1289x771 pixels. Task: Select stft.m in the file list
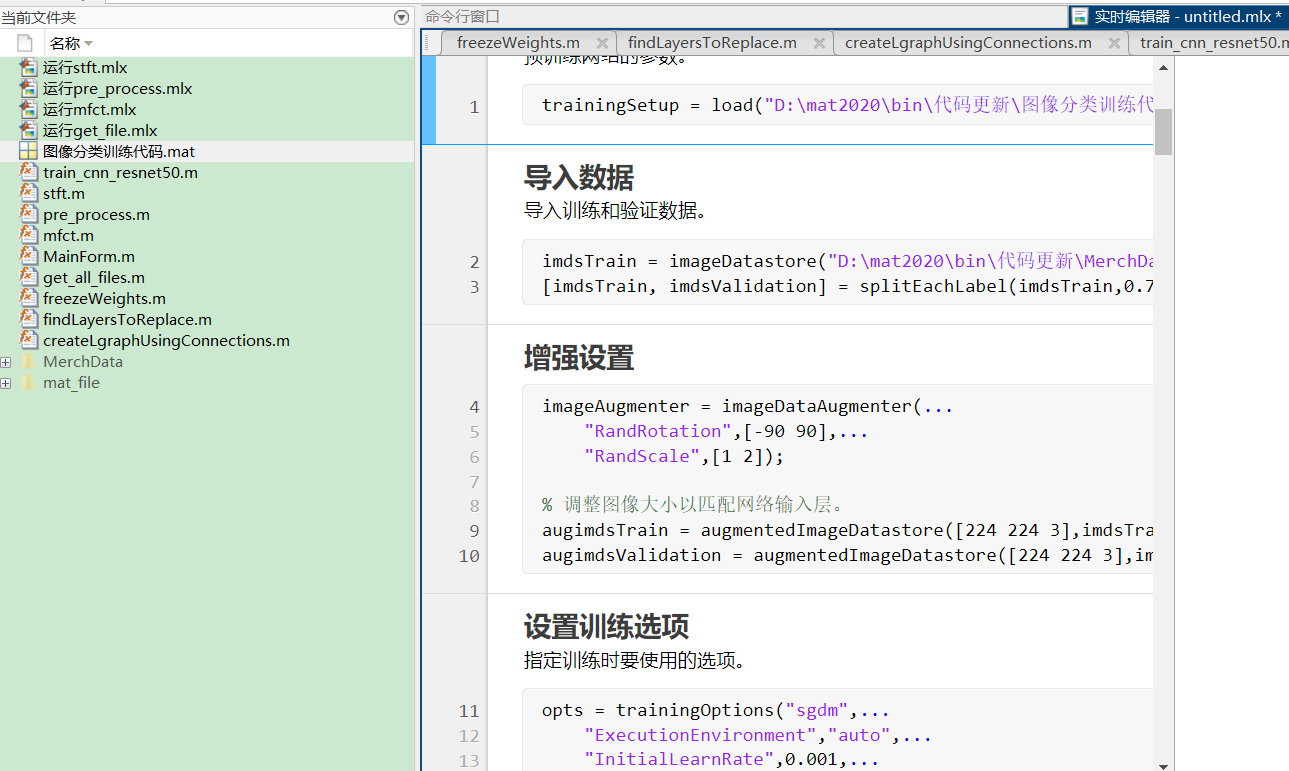pos(64,194)
